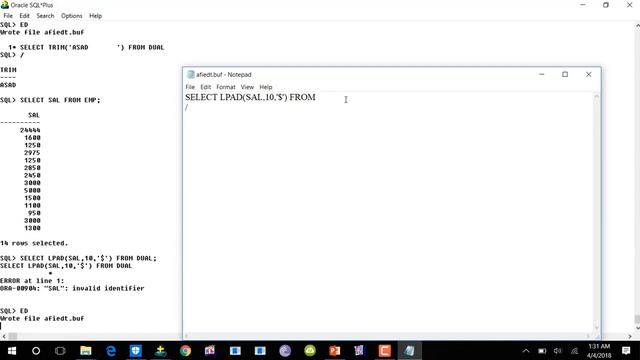Viewport: 640px width, 360px height.
Task: Maximize the Notepad window
Action: [565, 74]
